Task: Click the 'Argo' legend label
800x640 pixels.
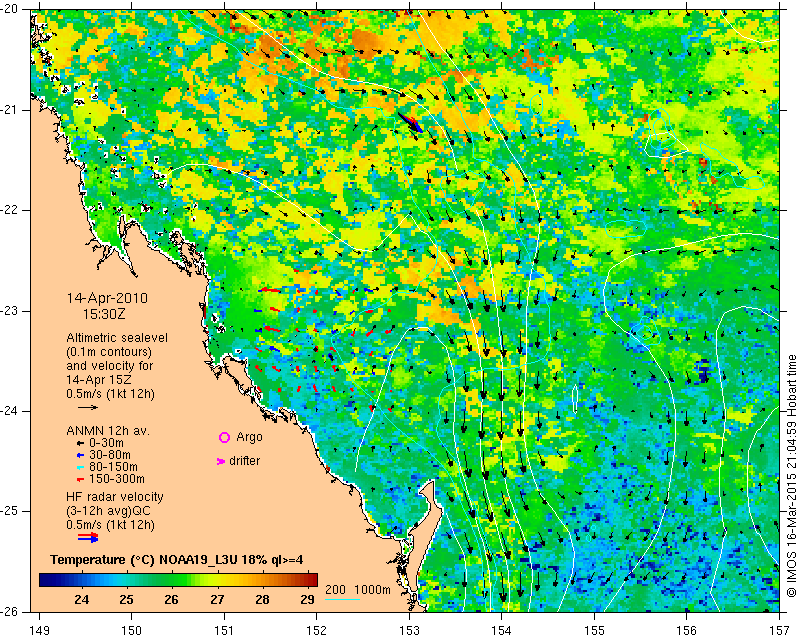Action: [249, 437]
